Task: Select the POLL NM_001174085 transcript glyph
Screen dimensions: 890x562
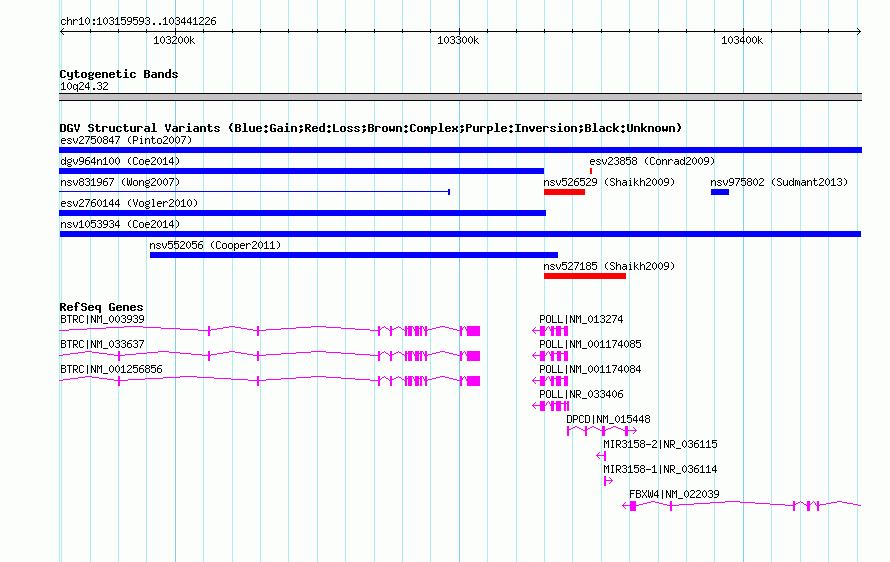Action: (x=550, y=355)
